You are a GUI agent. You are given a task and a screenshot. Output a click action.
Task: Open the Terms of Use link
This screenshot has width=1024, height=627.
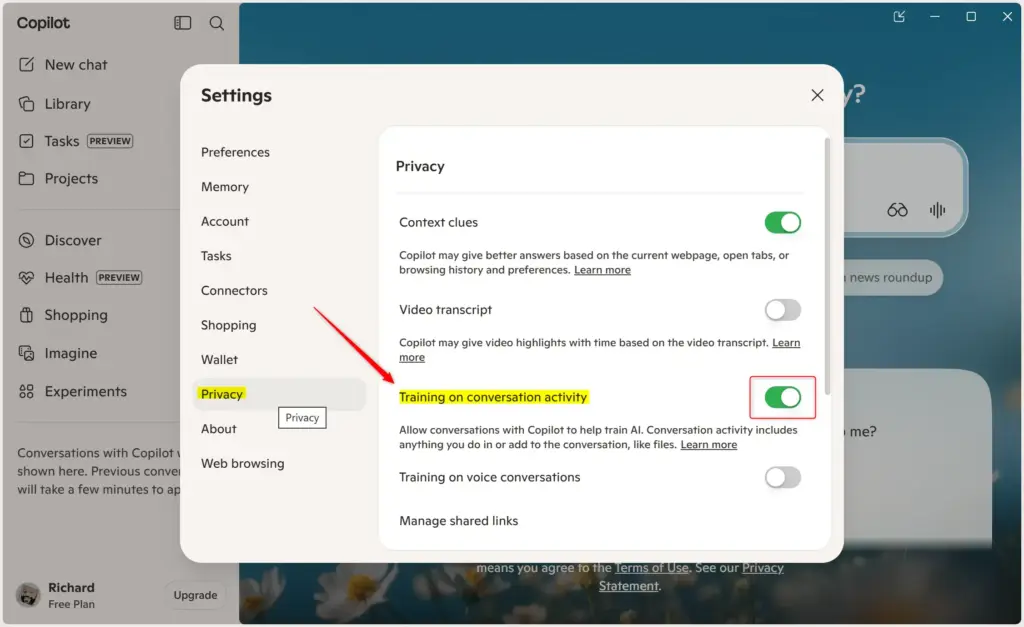[651, 568]
